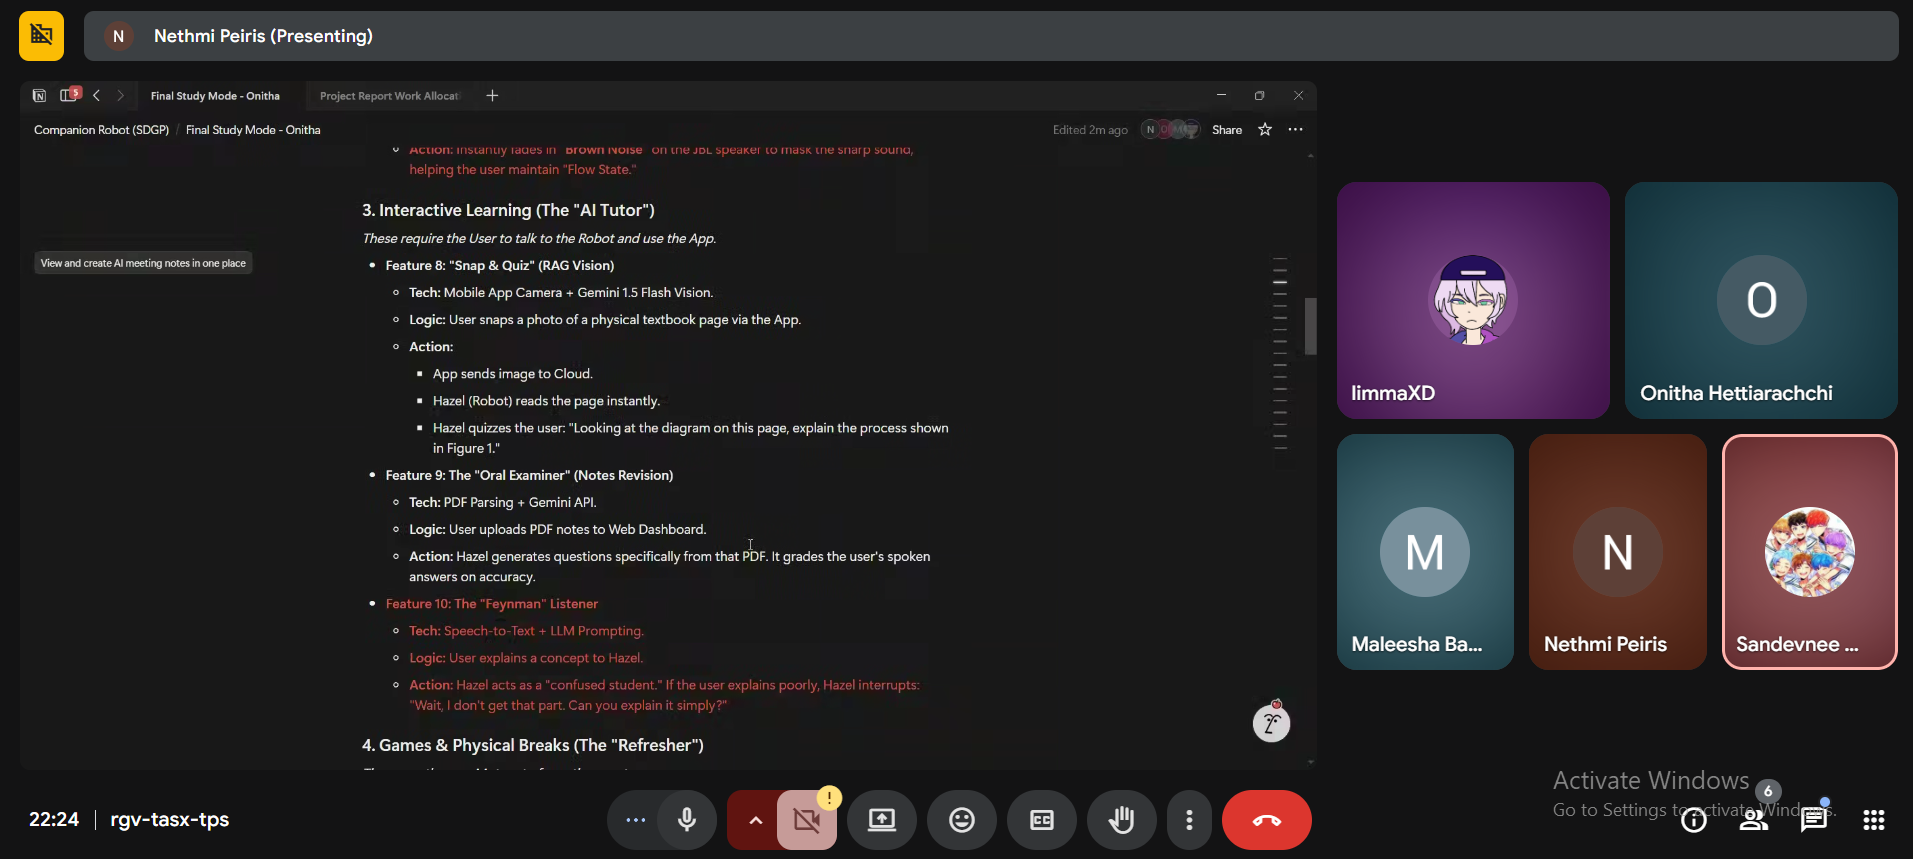This screenshot has width=1913, height=859.
Task: Click the Share button in Notion
Action: click(x=1227, y=130)
